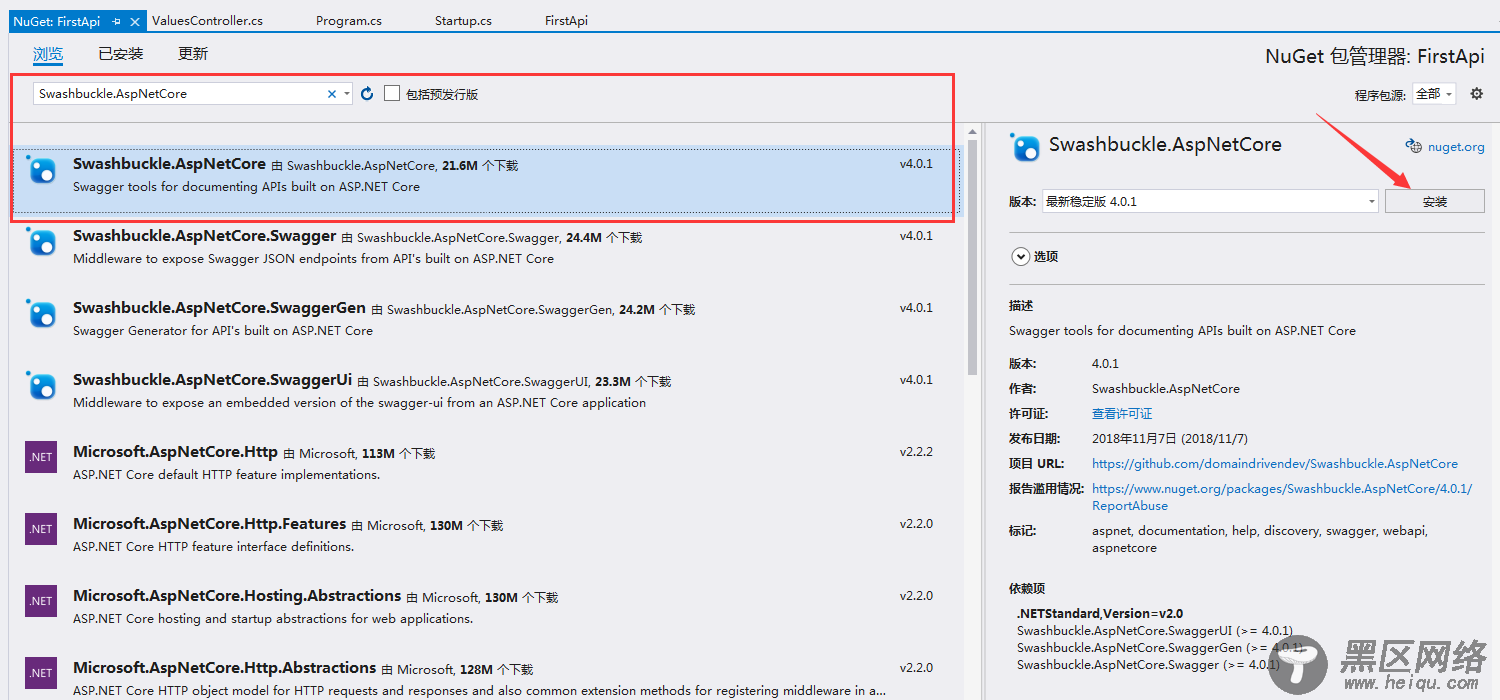Viewport: 1500px width, 700px height.
Task: Clear the search box text
Action: pos(332,94)
